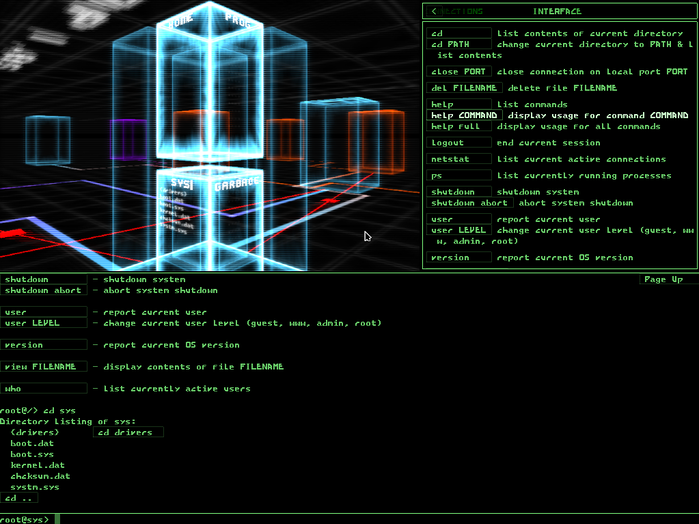The width and height of the screenshot is (699, 524).
Task: Select checksum.dat in the directory listing
Action: pyautogui.click(x=40, y=476)
